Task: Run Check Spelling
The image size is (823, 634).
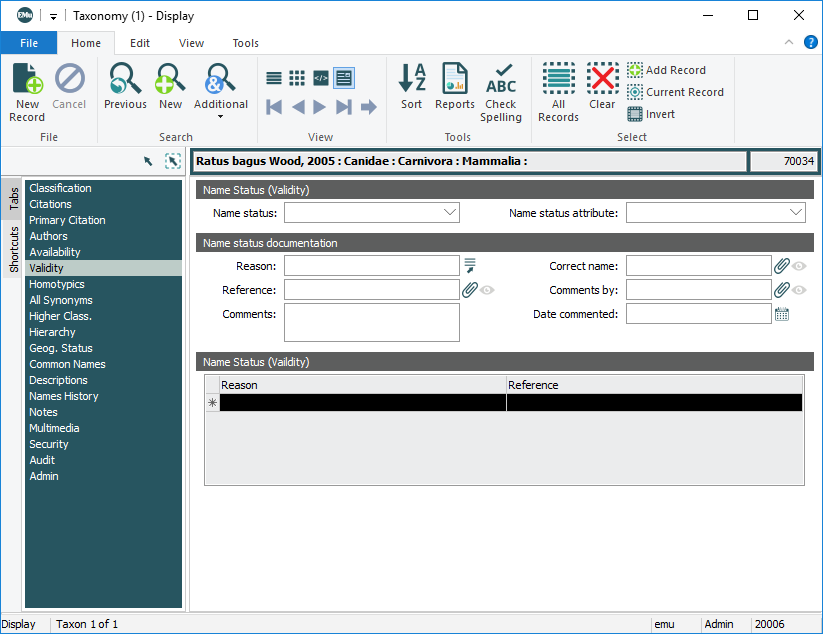Action: click(x=501, y=92)
